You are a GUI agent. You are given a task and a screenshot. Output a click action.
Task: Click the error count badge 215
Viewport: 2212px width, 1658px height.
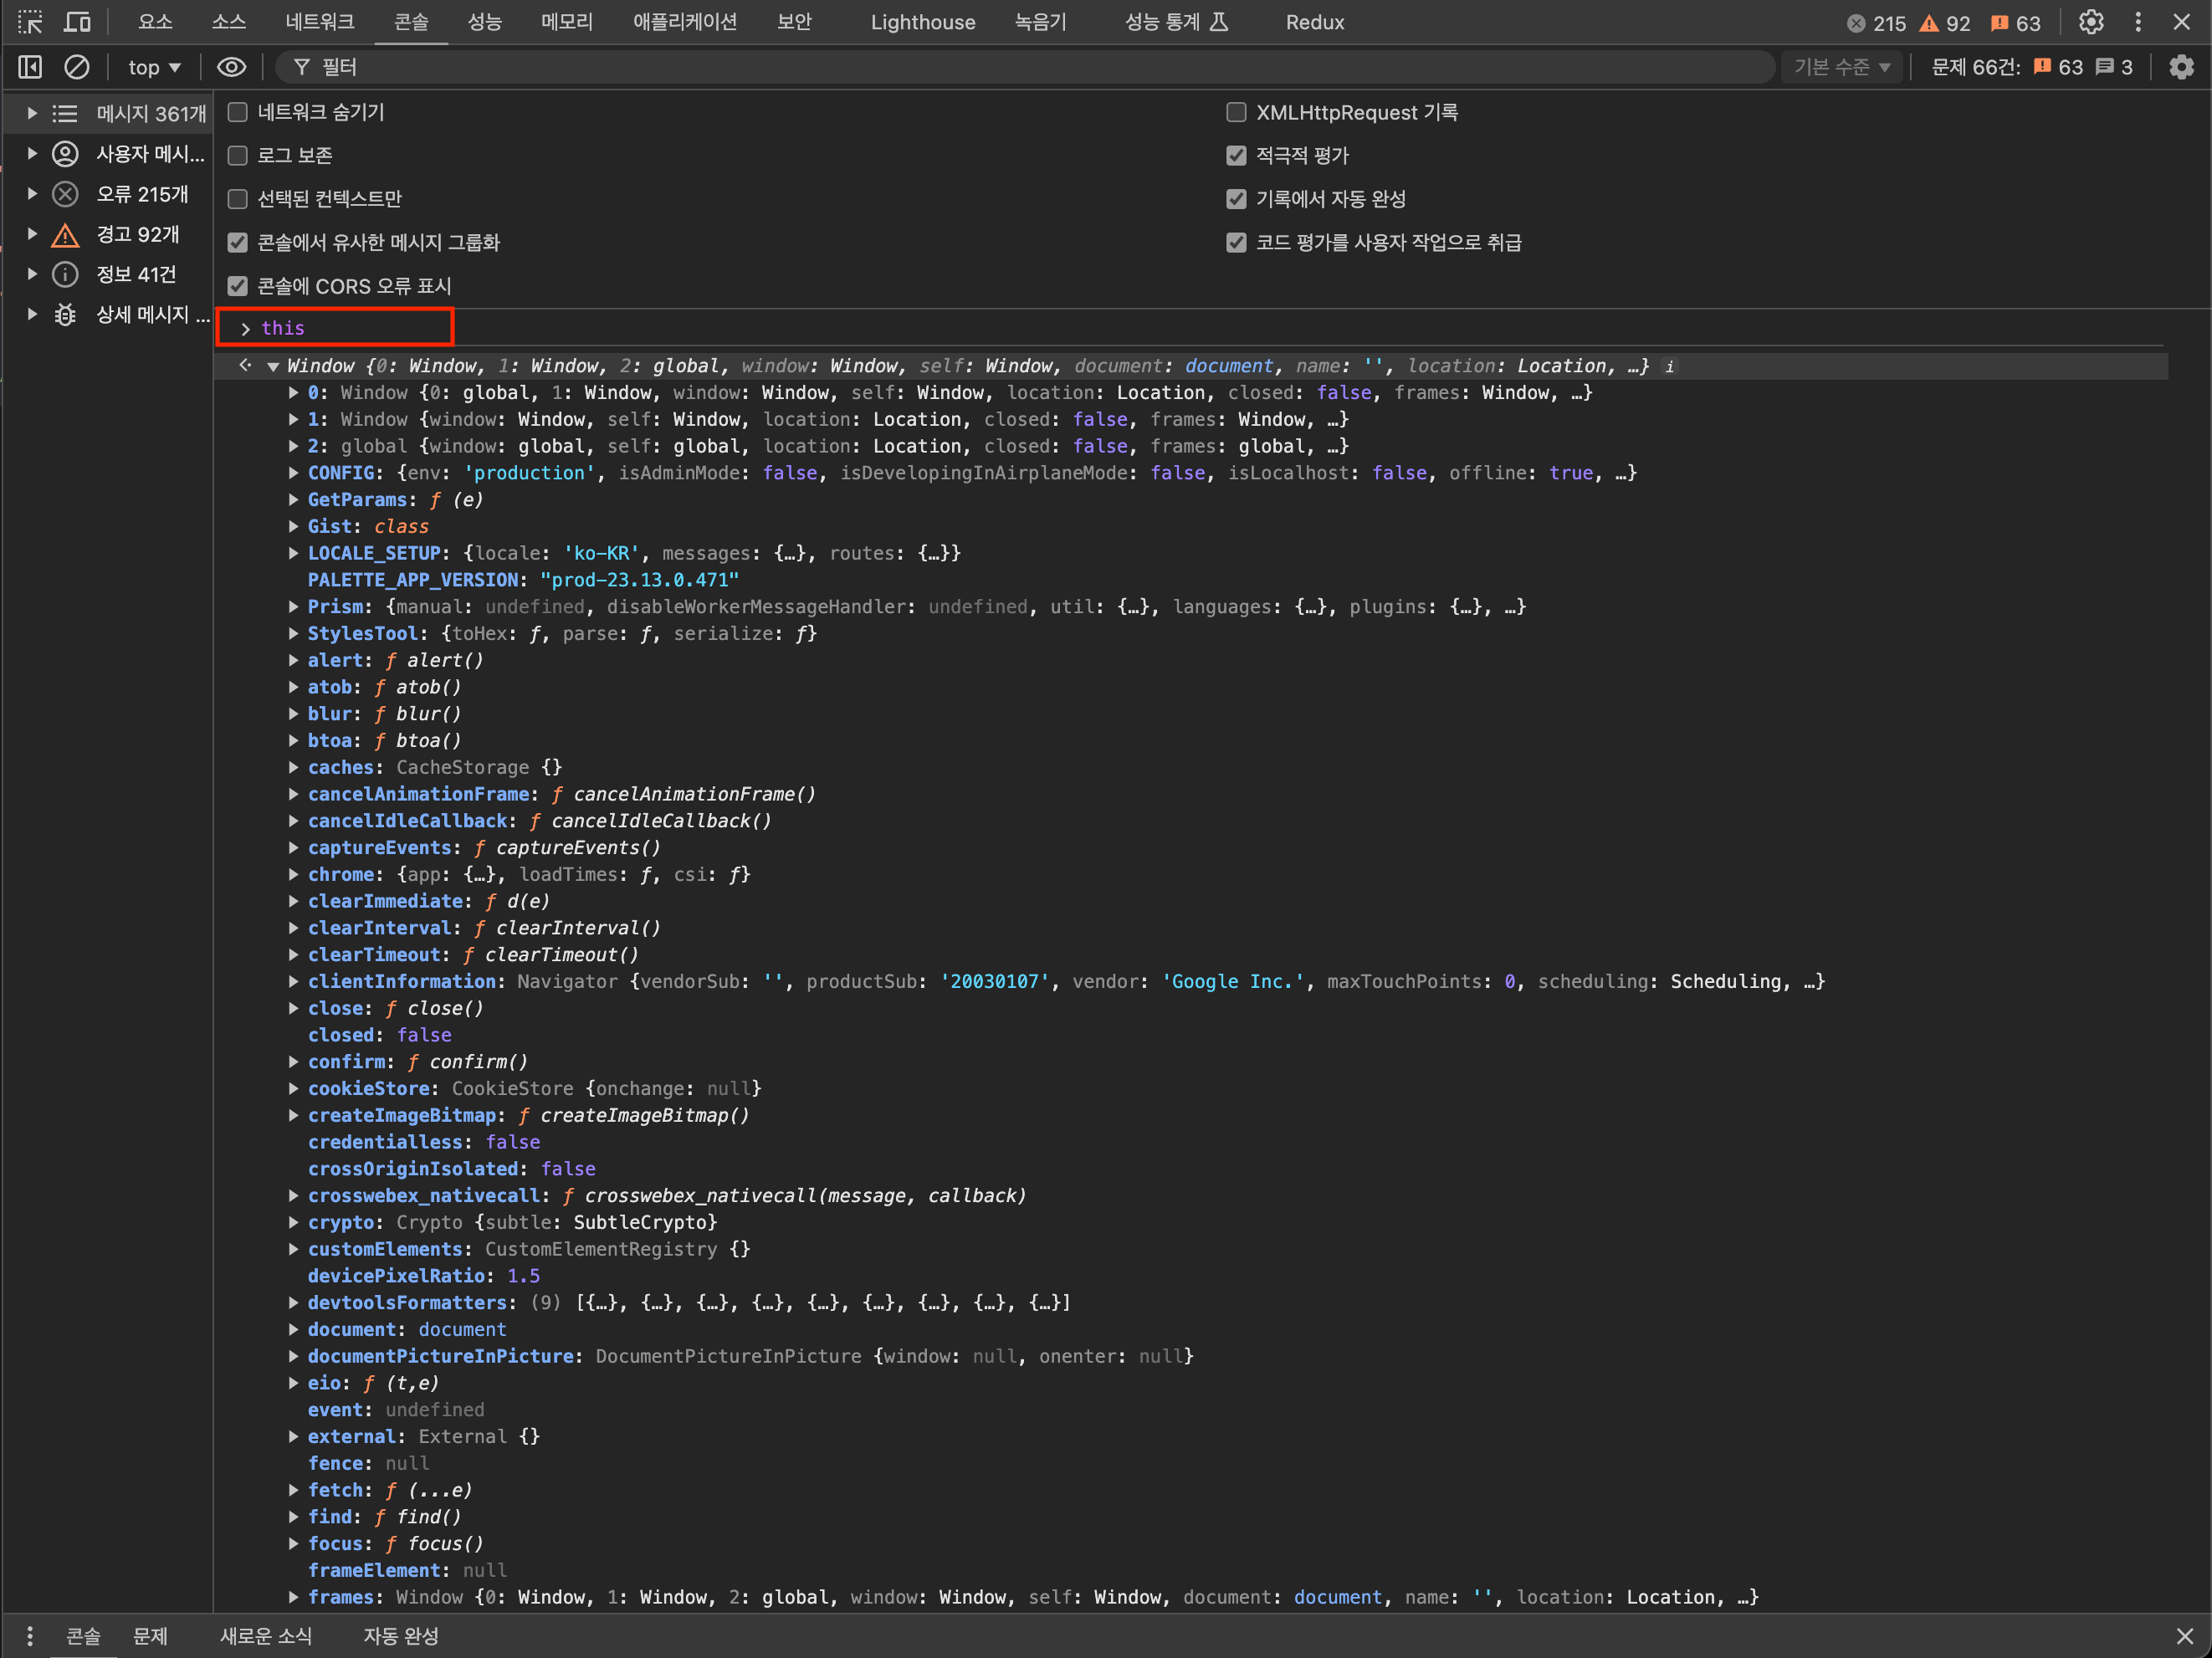point(1876,23)
